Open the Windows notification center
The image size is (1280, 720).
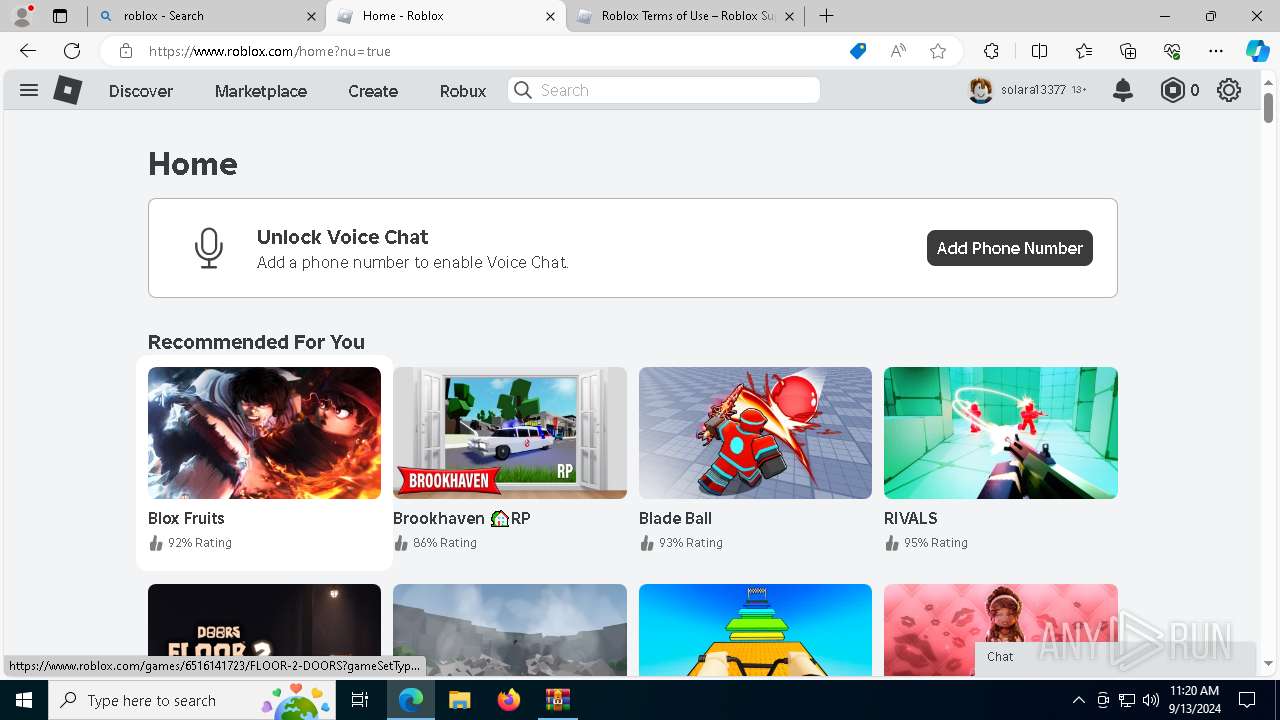(x=1247, y=700)
